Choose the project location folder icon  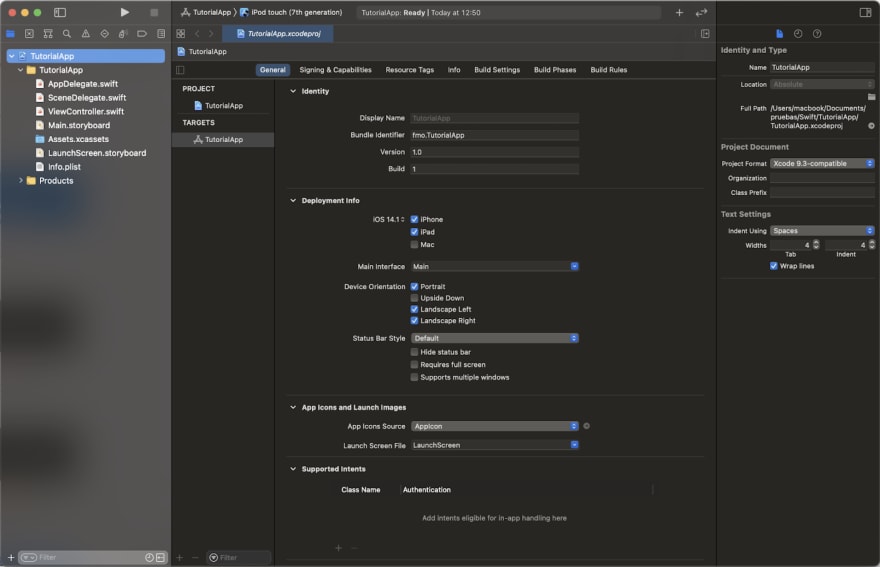pos(871,97)
